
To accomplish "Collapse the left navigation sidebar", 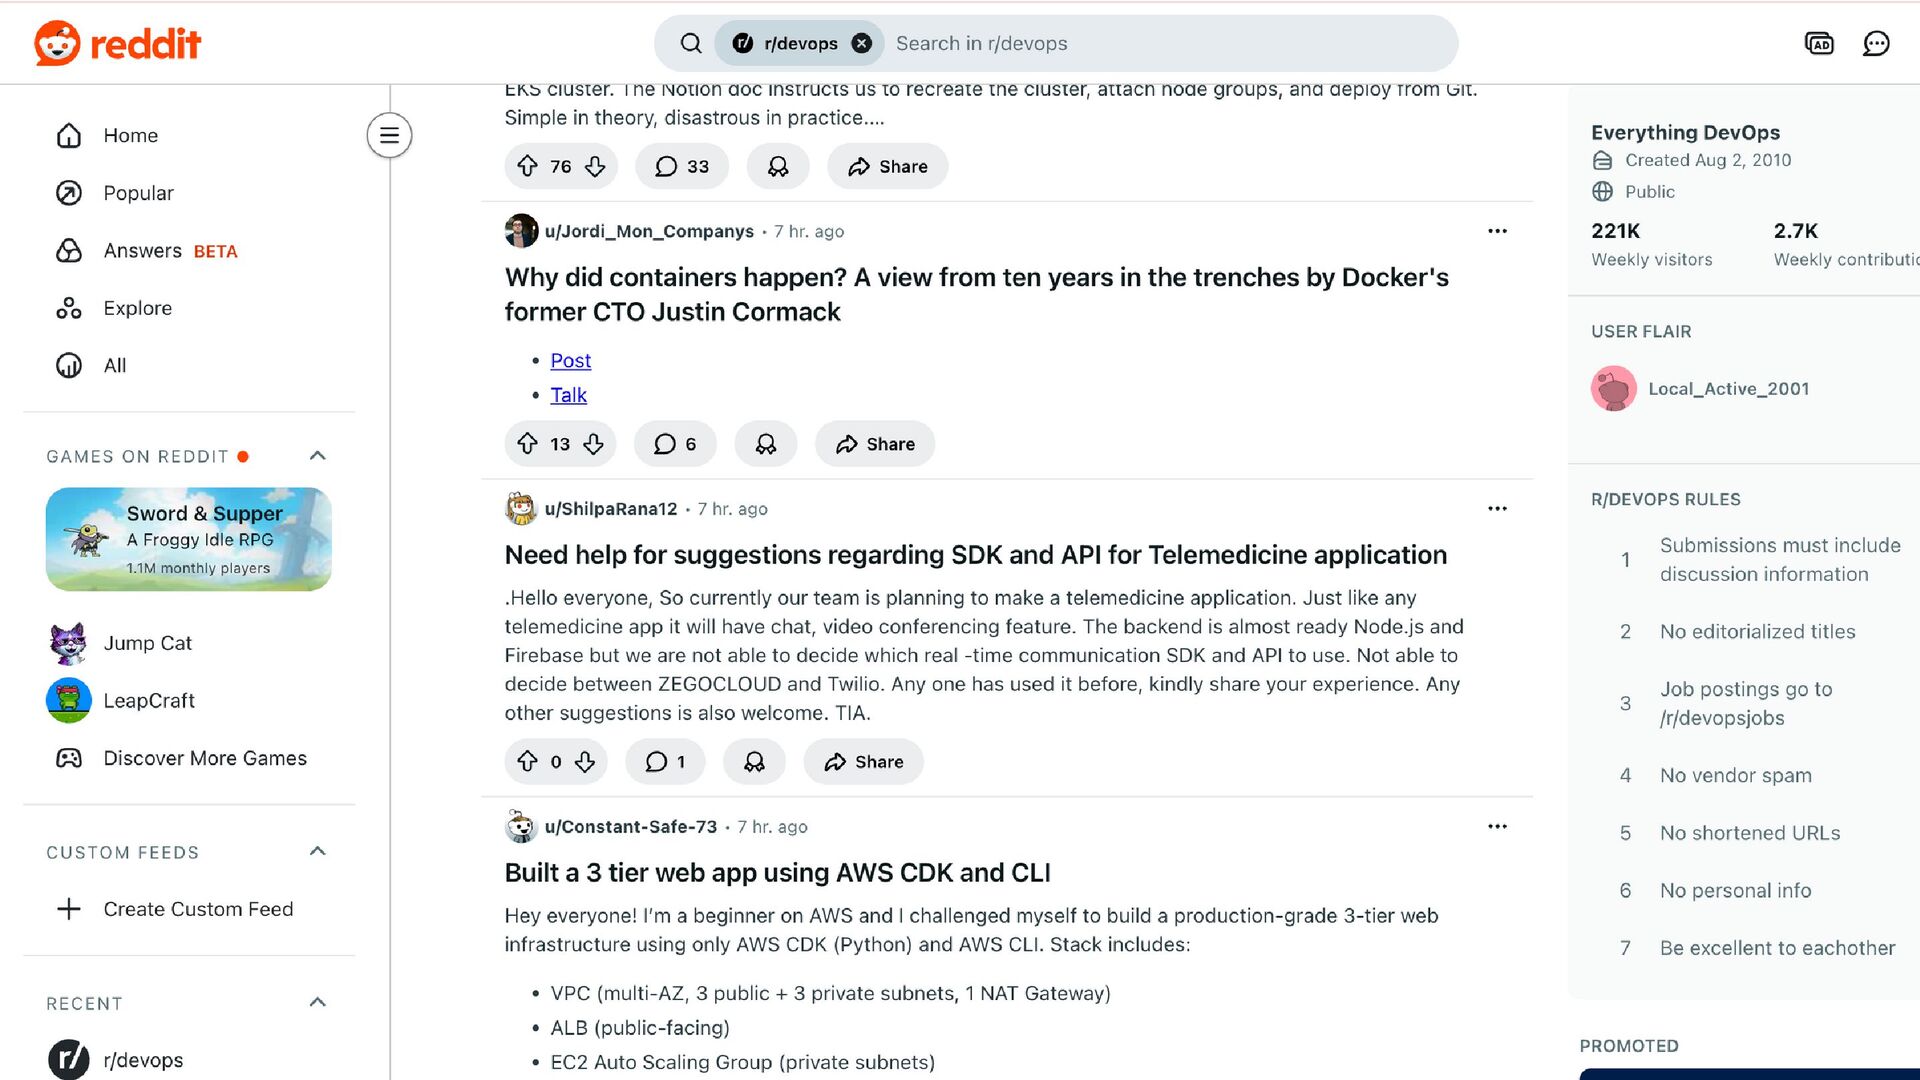I will click(x=389, y=136).
